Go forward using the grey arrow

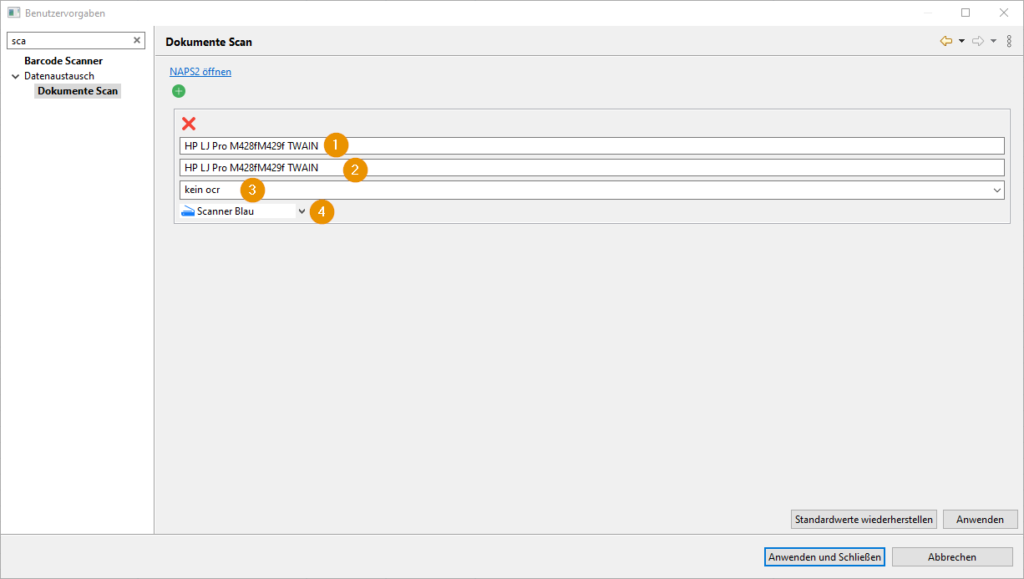pos(977,41)
